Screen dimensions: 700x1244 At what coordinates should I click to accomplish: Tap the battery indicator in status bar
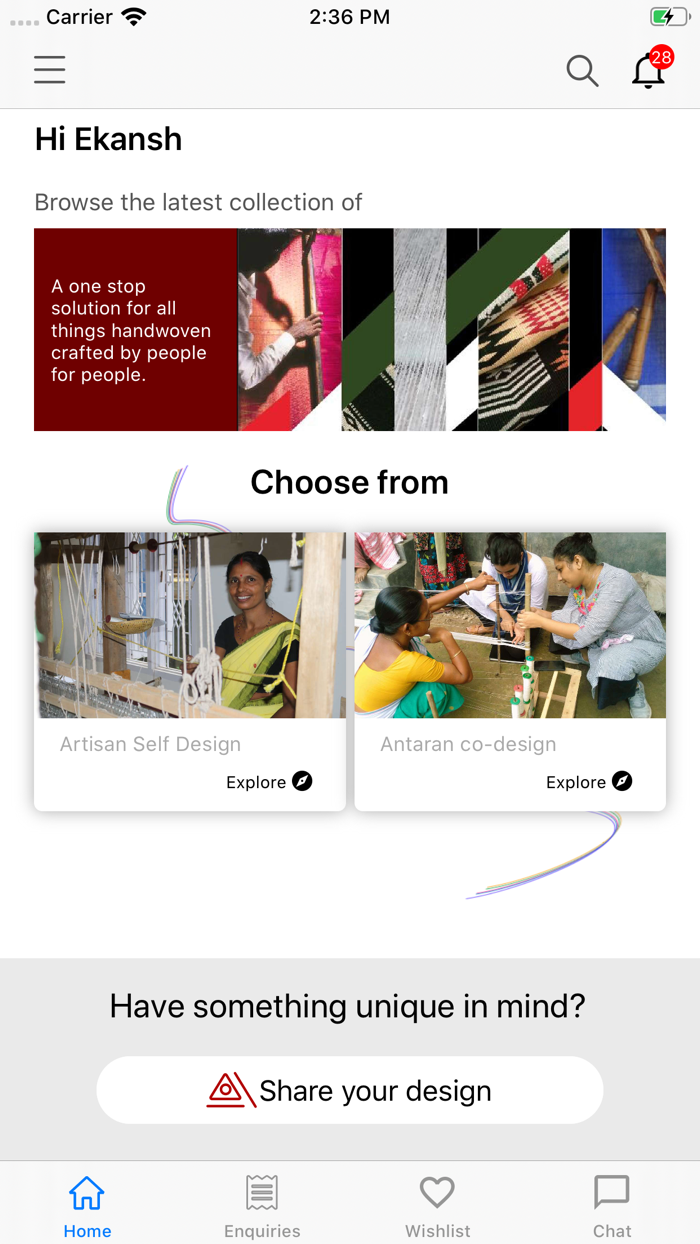[668, 17]
